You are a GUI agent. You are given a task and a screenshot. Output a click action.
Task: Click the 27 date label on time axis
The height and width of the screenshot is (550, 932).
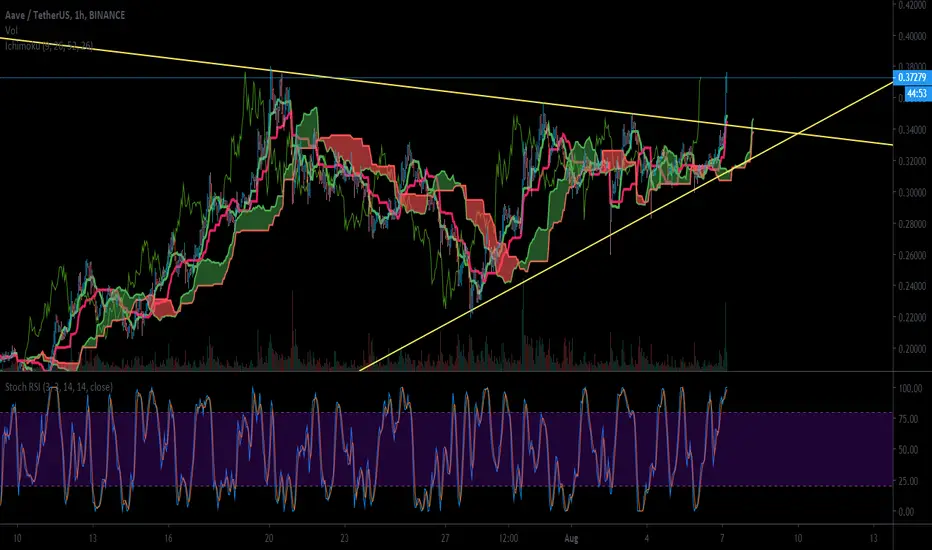pyautogui.click(x=445, y=538)
